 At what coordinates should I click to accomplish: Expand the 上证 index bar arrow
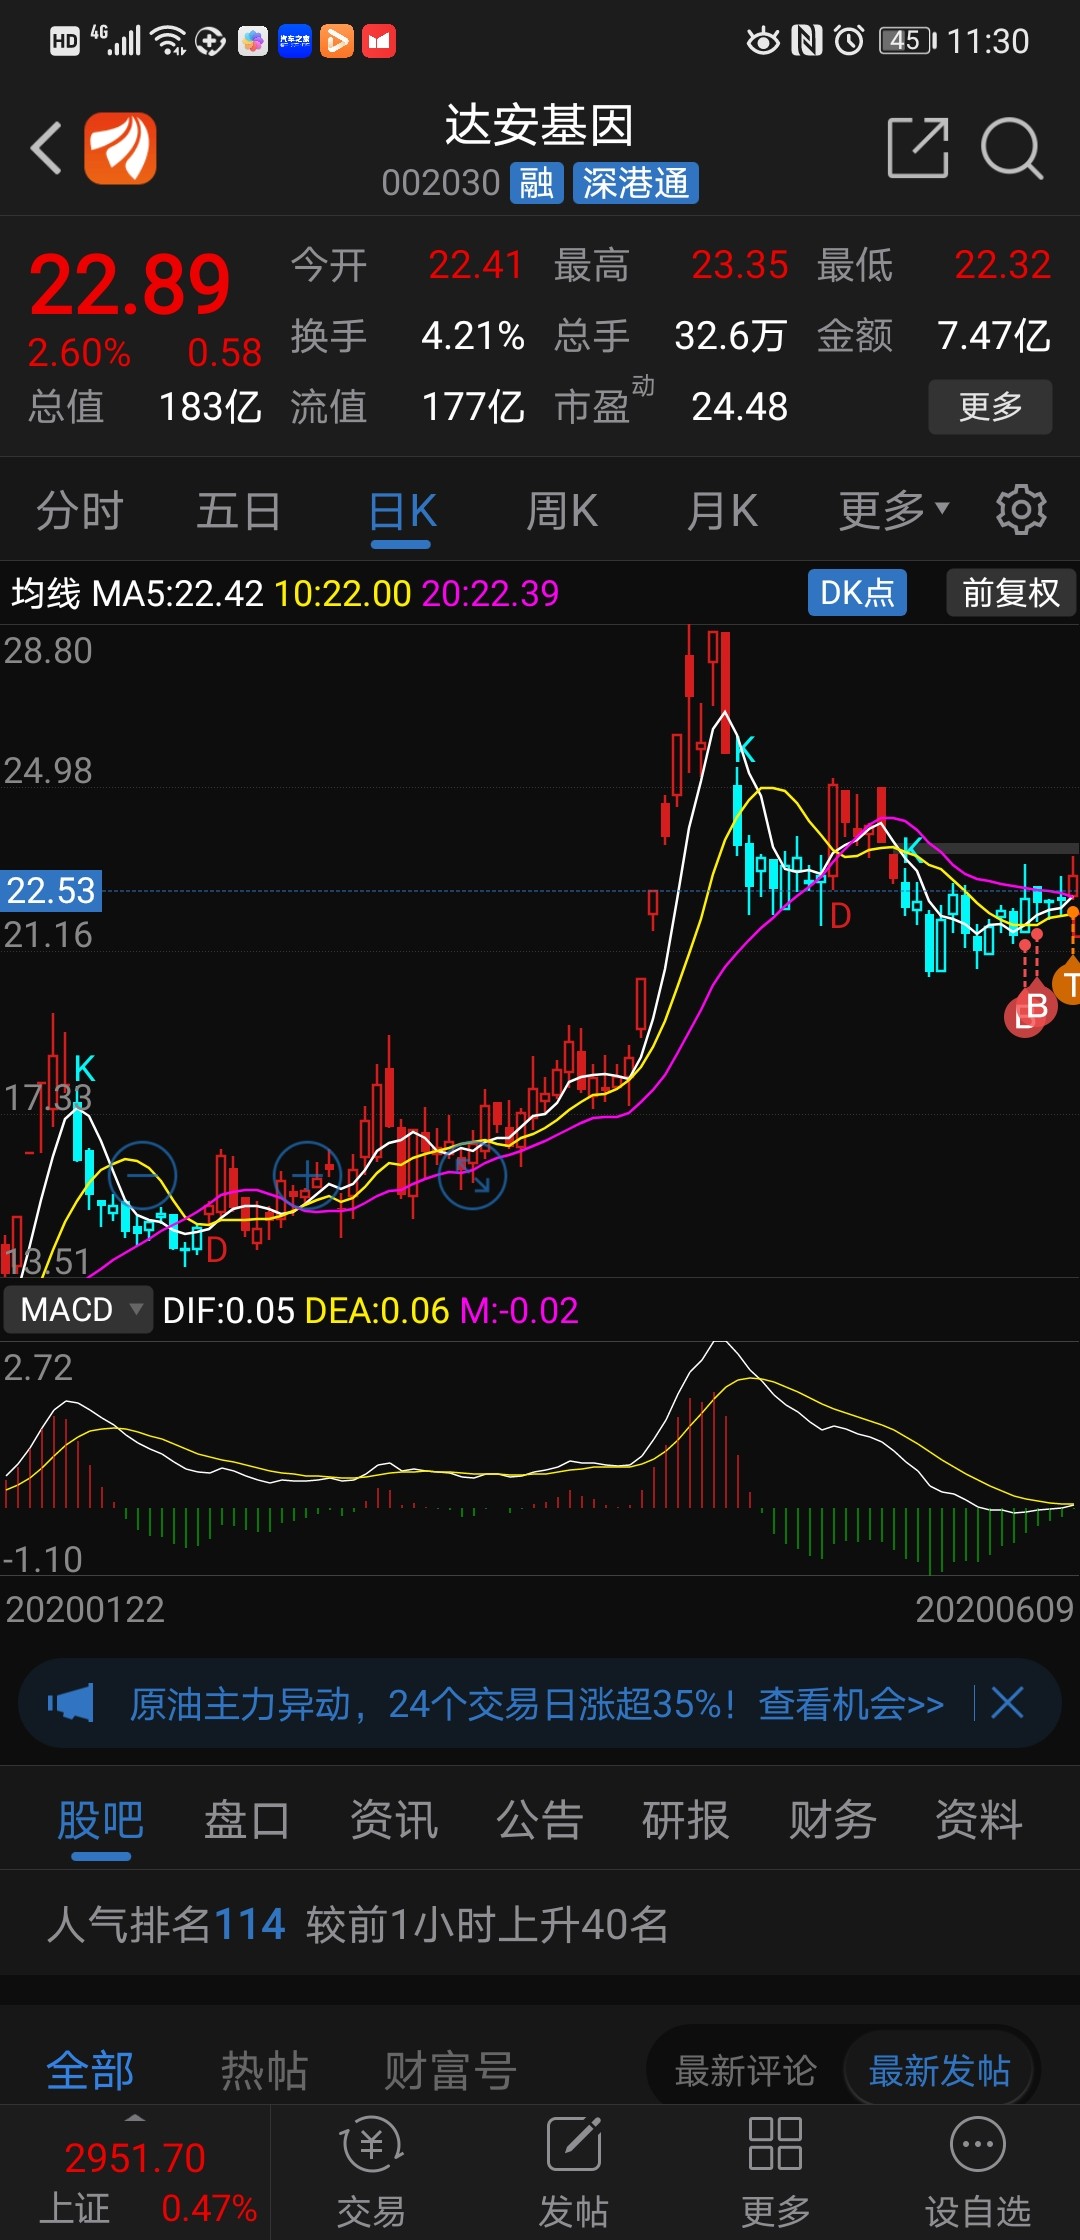[135, 2118]
